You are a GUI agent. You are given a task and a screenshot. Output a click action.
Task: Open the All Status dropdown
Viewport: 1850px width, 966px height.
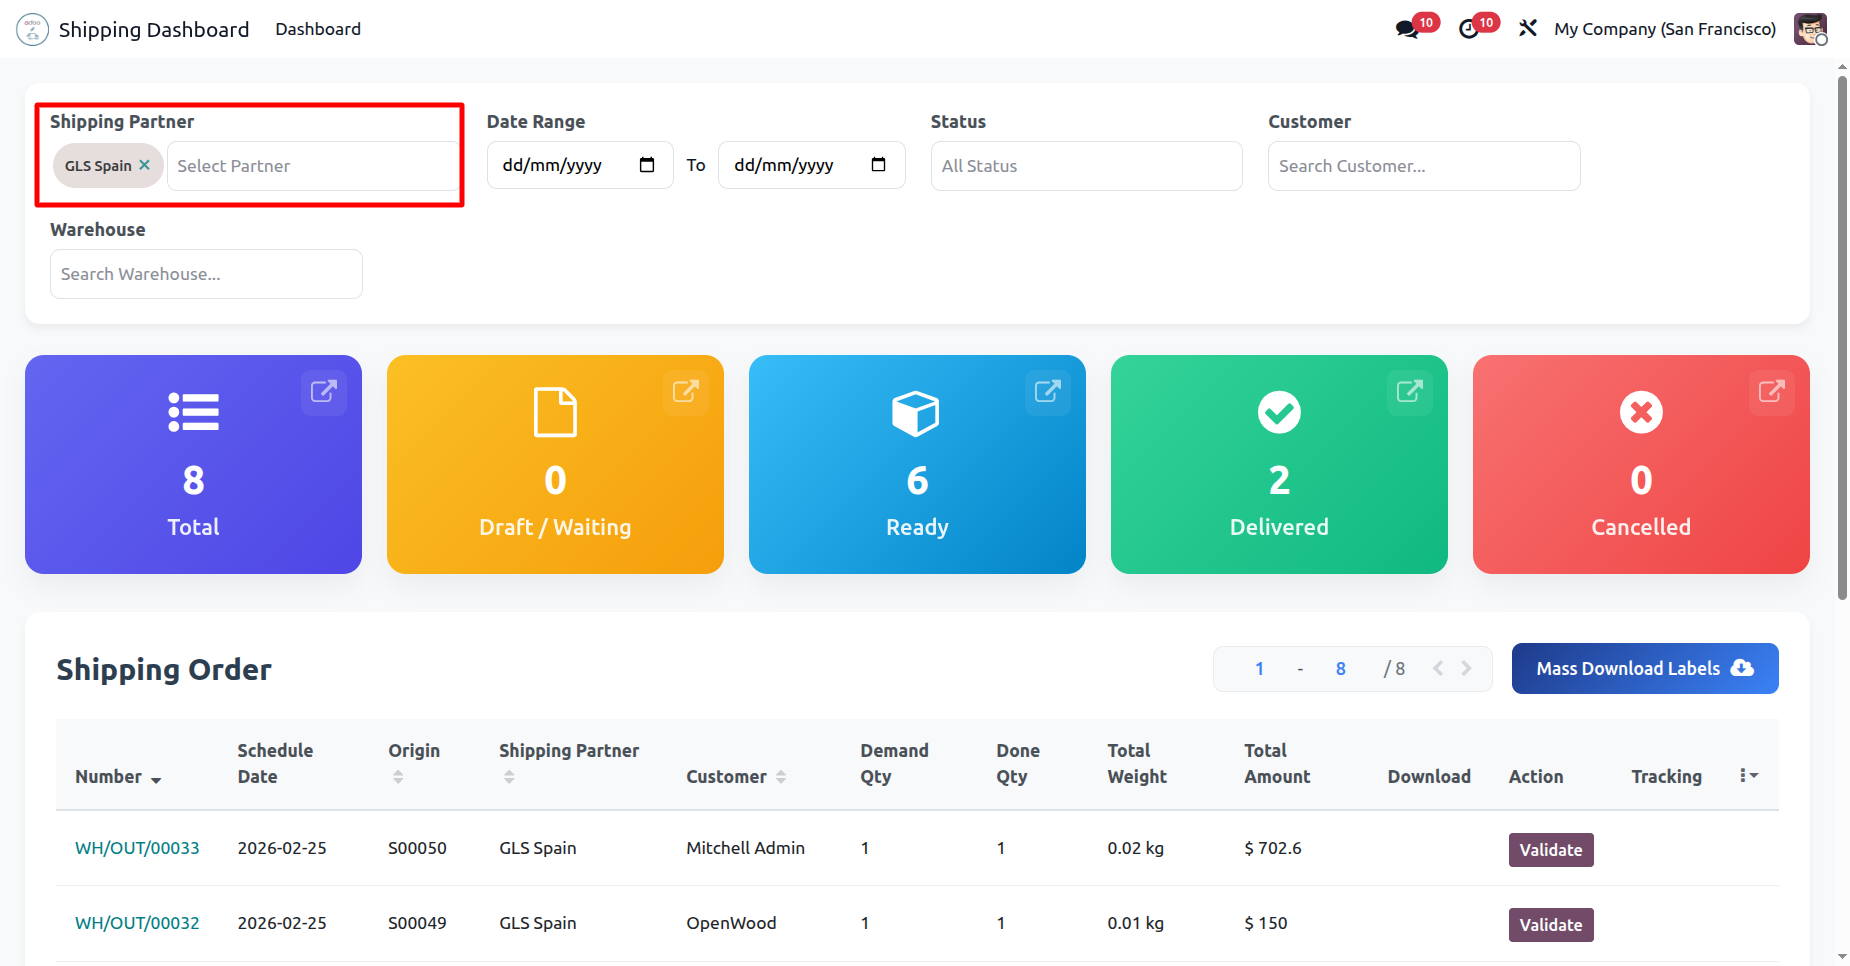pyautogui.click(x=1086, y=166)
